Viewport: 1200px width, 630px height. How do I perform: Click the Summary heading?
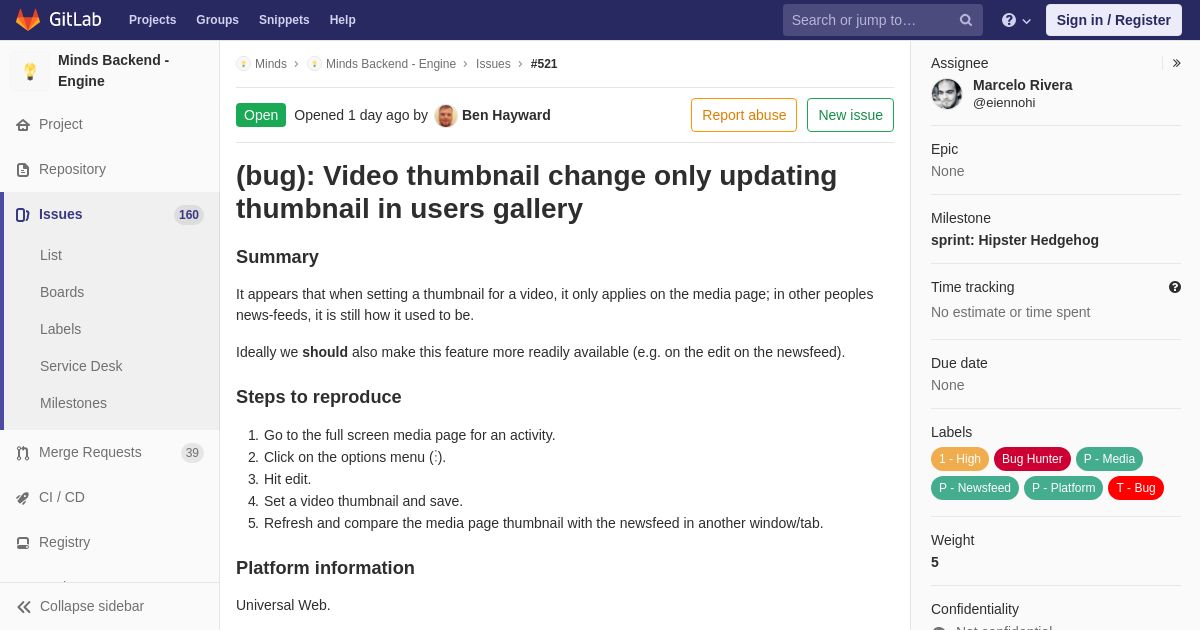pos(277,257)
